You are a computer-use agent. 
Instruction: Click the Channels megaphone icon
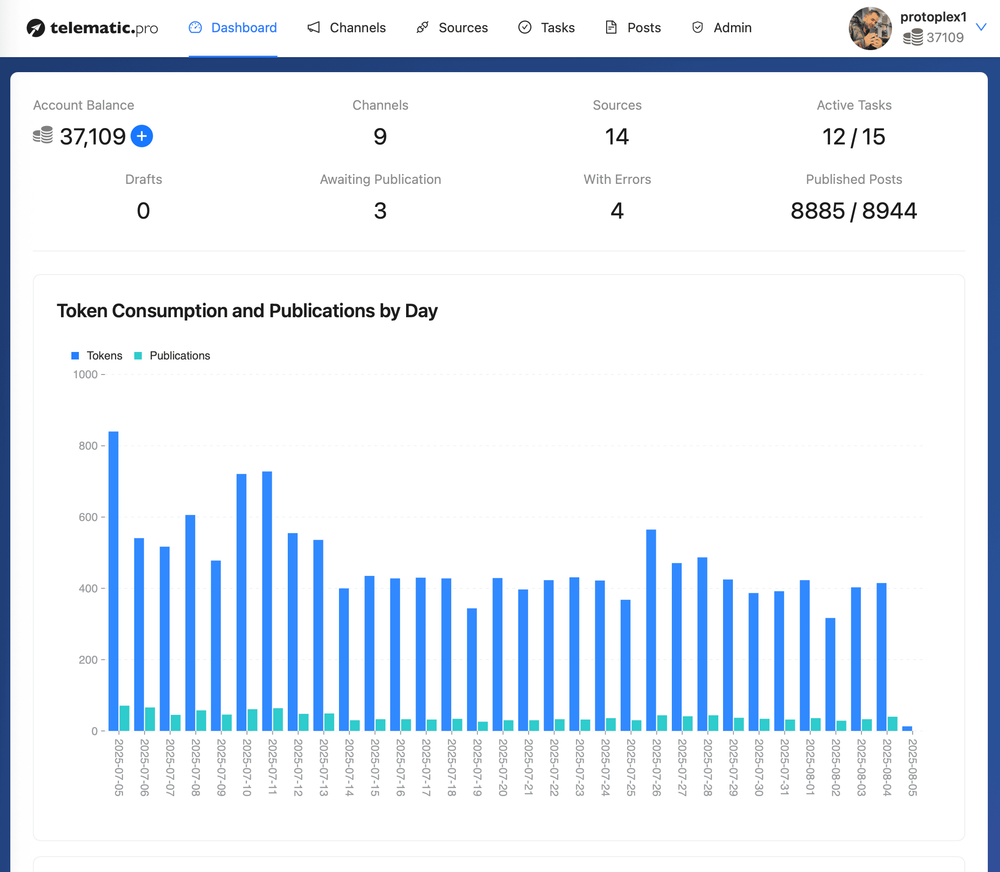click(314, 27)
